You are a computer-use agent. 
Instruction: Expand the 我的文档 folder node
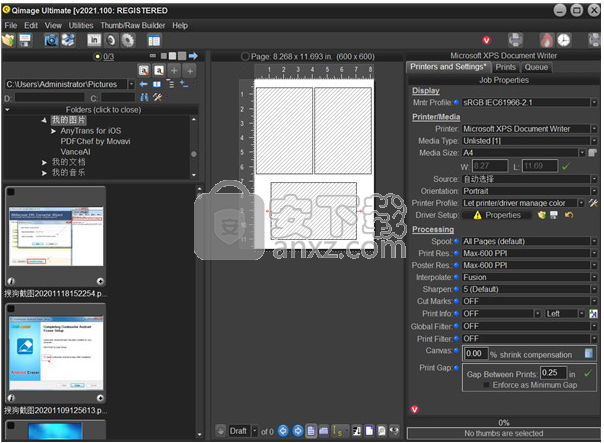pyautogui.click(x=44, y=163)
